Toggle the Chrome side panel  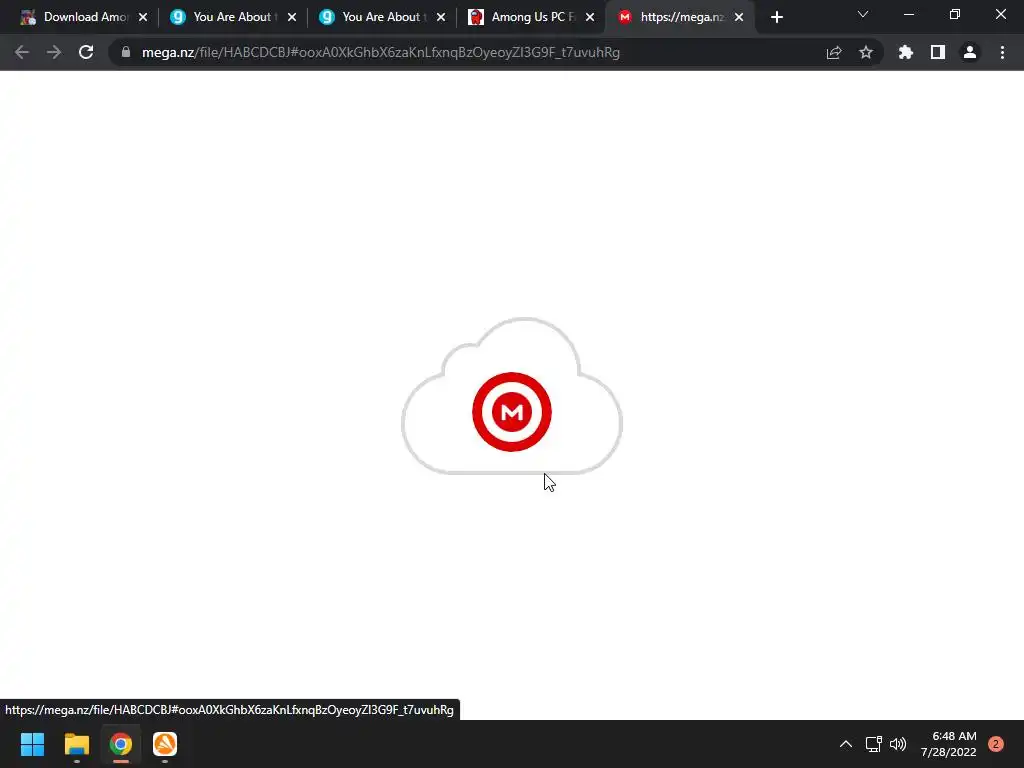tap(938, 52)
